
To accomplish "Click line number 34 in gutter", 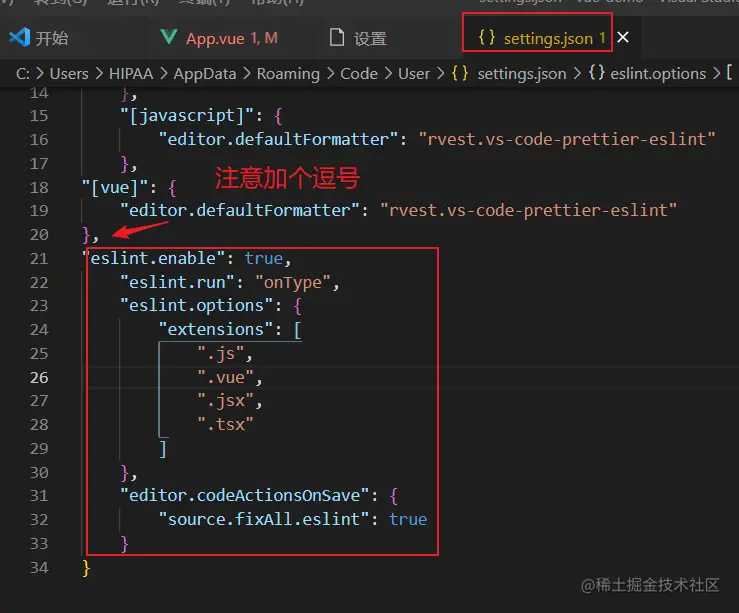I will pos(39,567).
